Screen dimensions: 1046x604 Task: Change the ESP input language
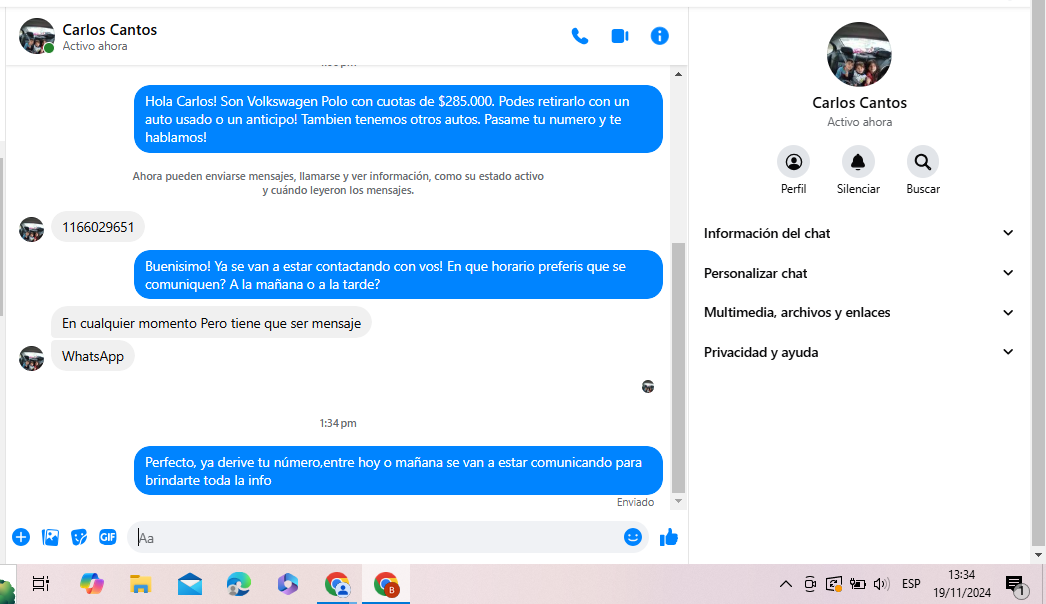click(x=911, y=584)
